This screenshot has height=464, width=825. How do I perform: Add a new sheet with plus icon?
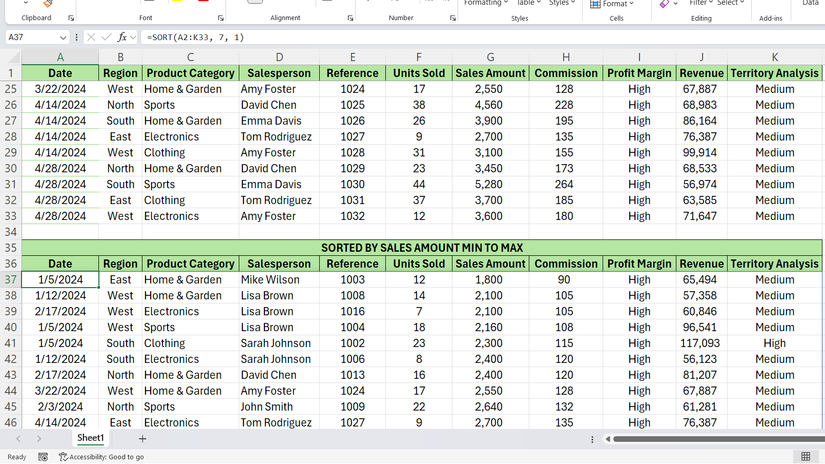tap(142, 439)
